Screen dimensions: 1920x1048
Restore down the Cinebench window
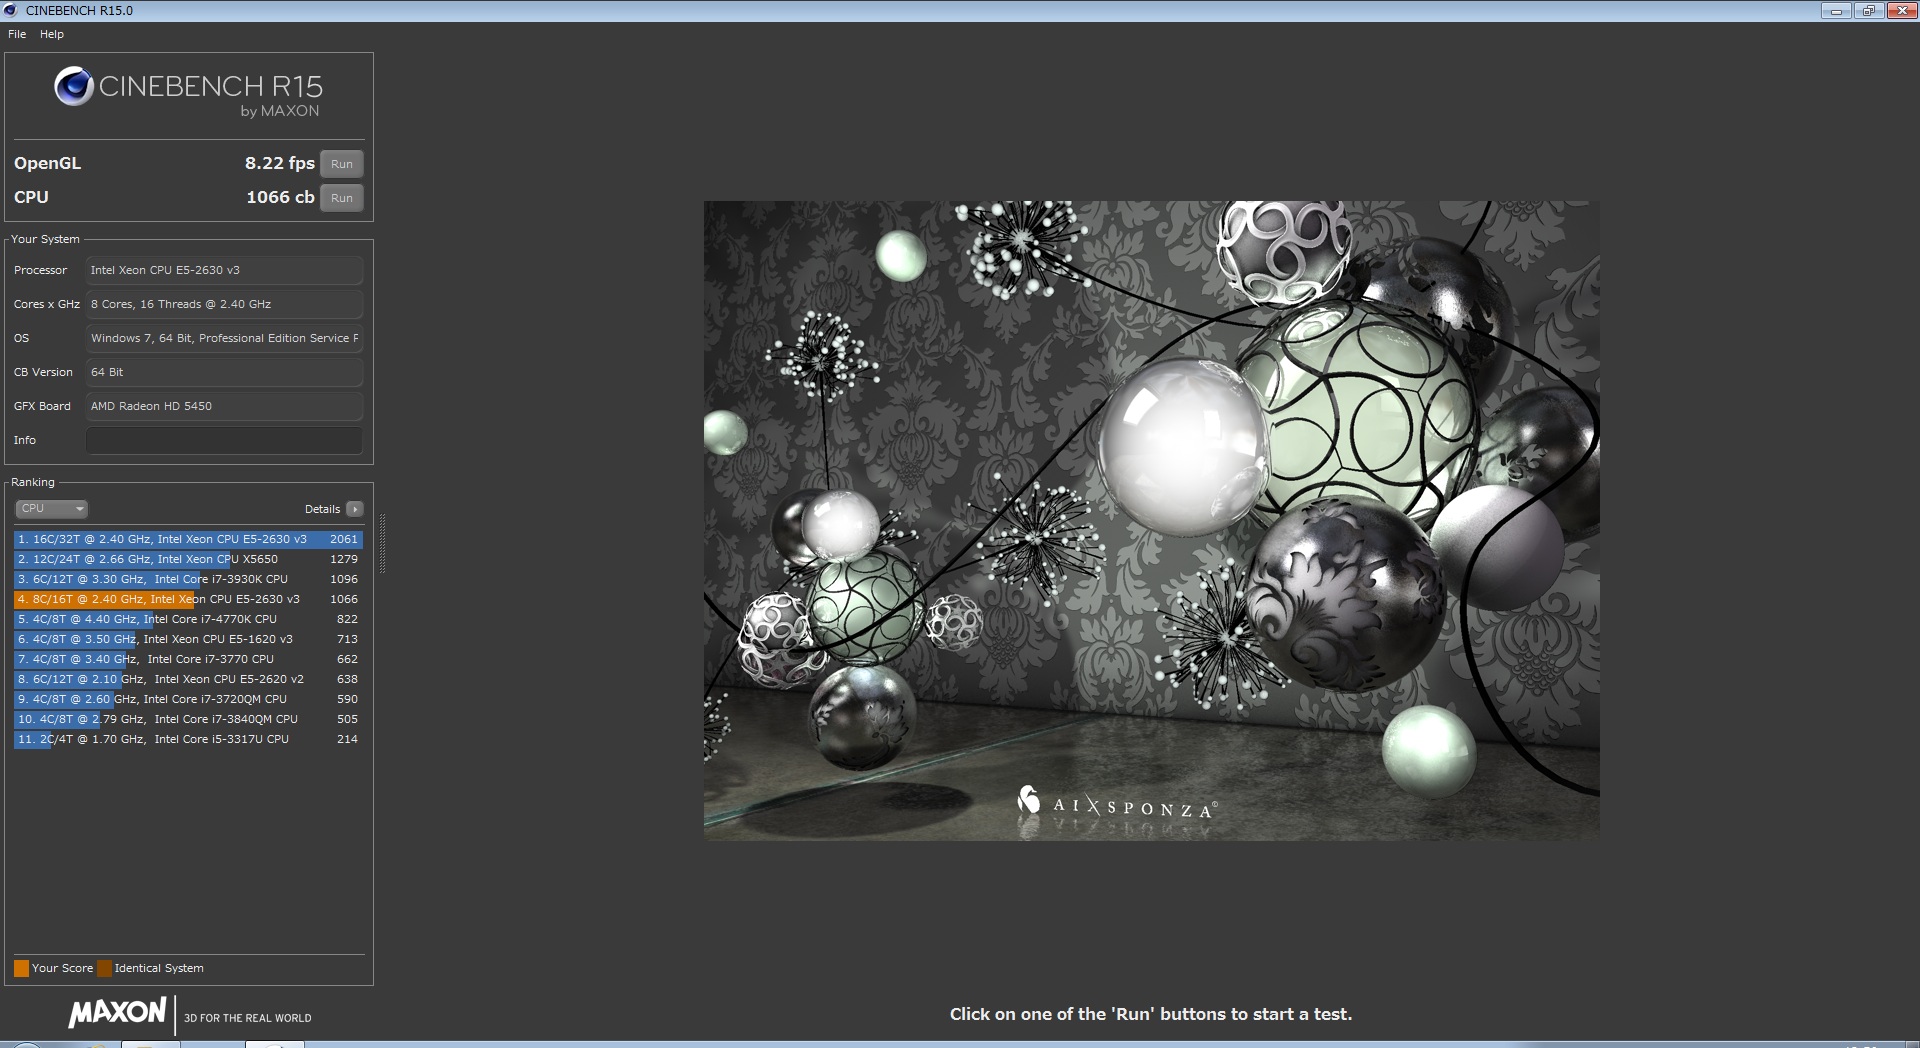pos(1867,11)
